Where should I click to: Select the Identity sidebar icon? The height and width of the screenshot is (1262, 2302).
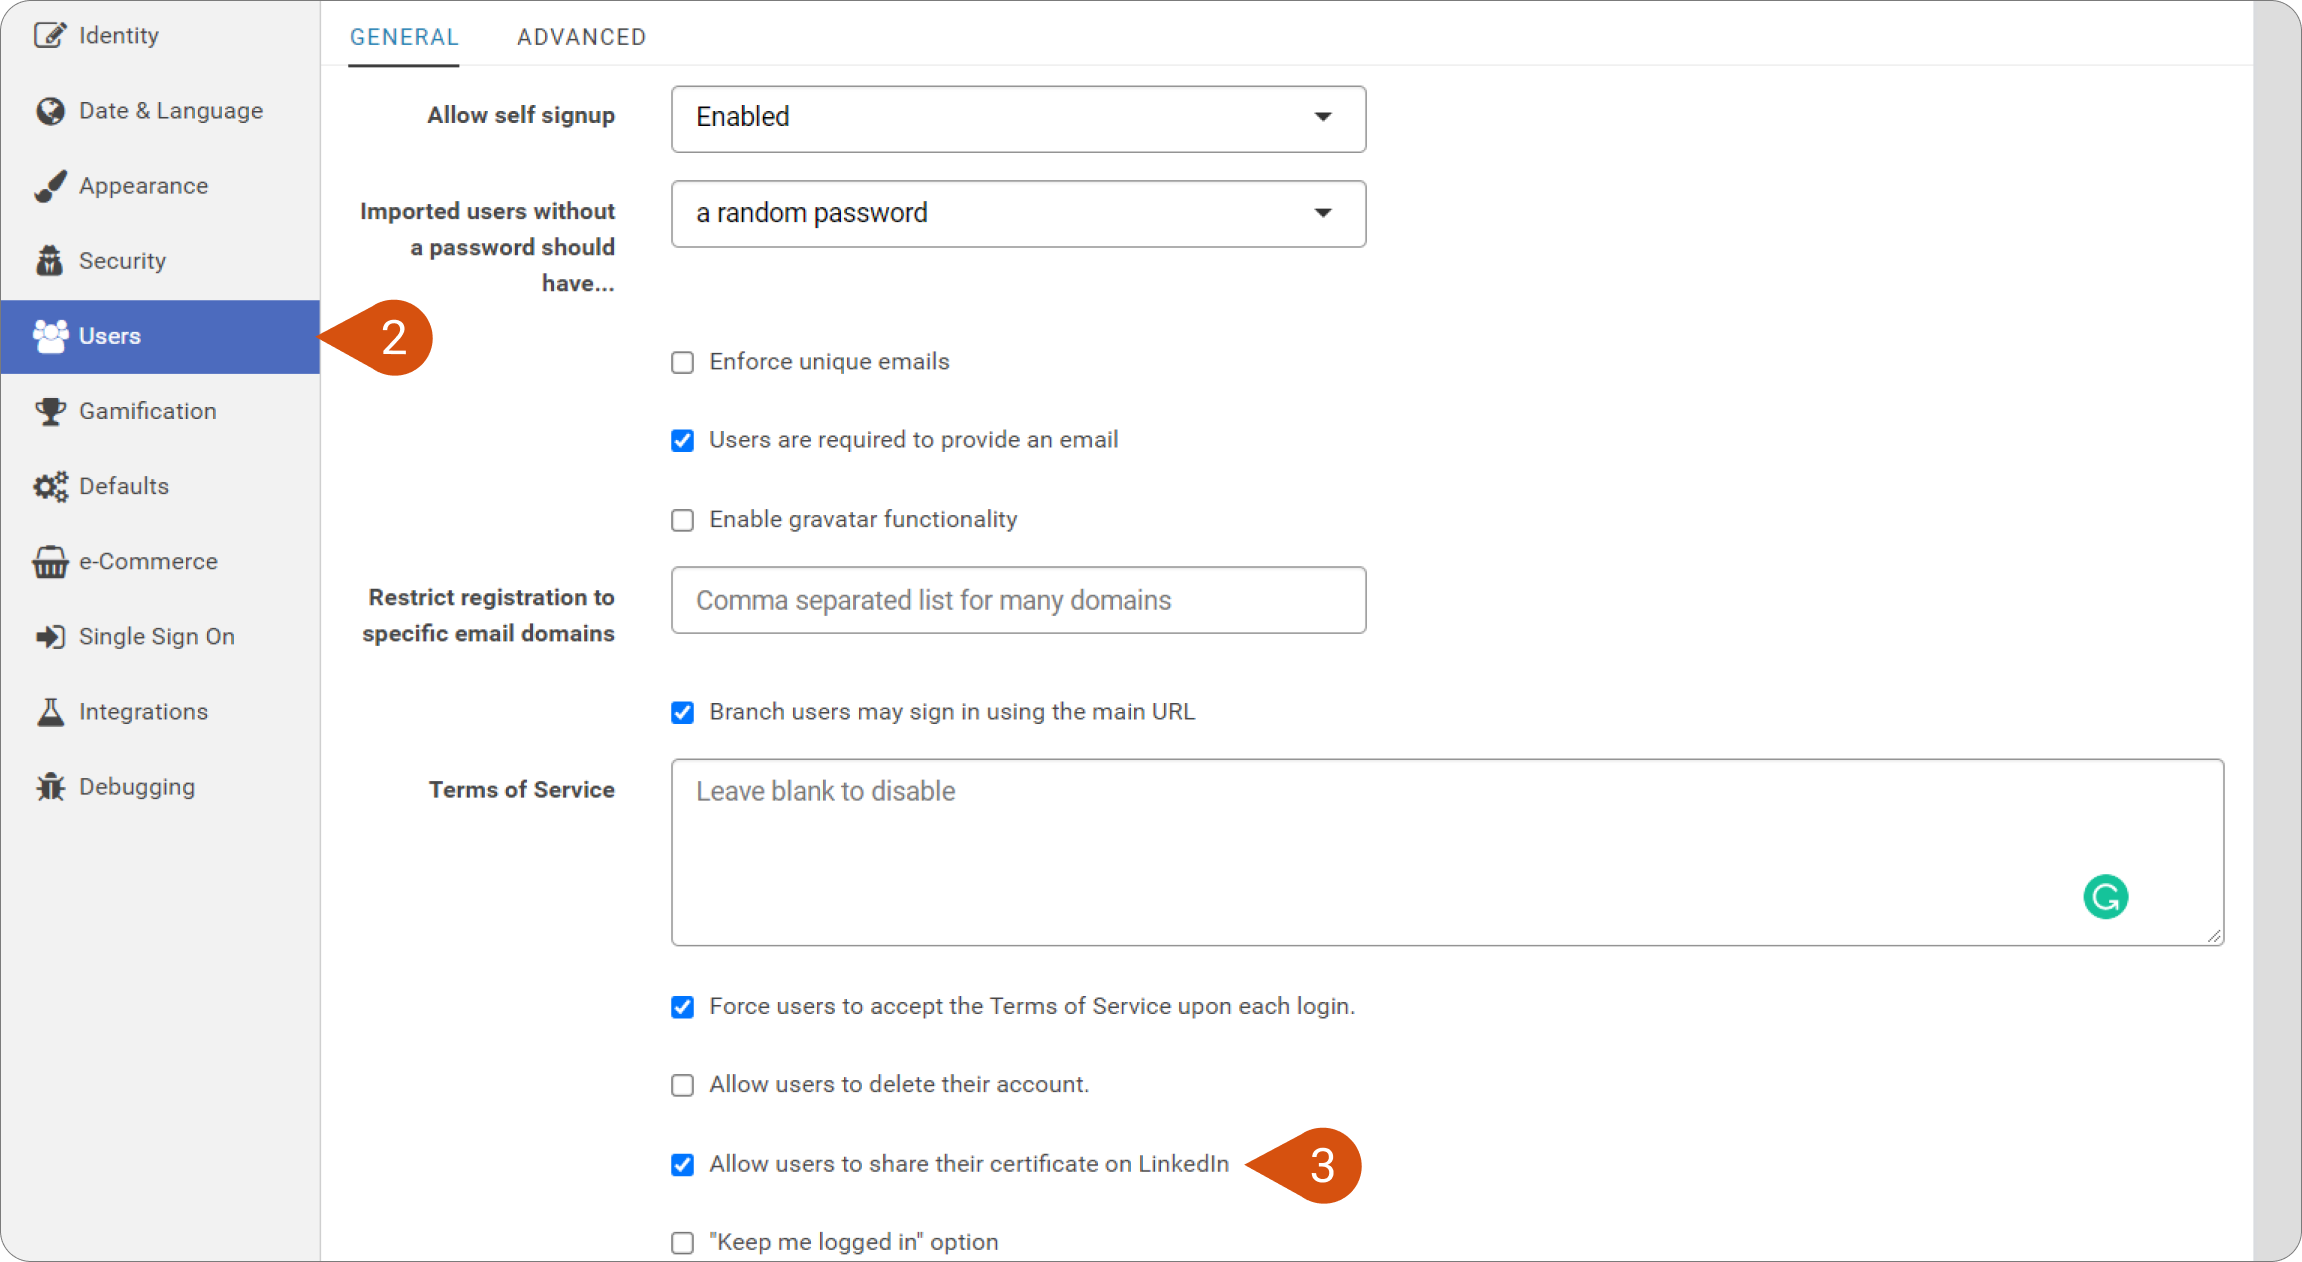(51, 35)
